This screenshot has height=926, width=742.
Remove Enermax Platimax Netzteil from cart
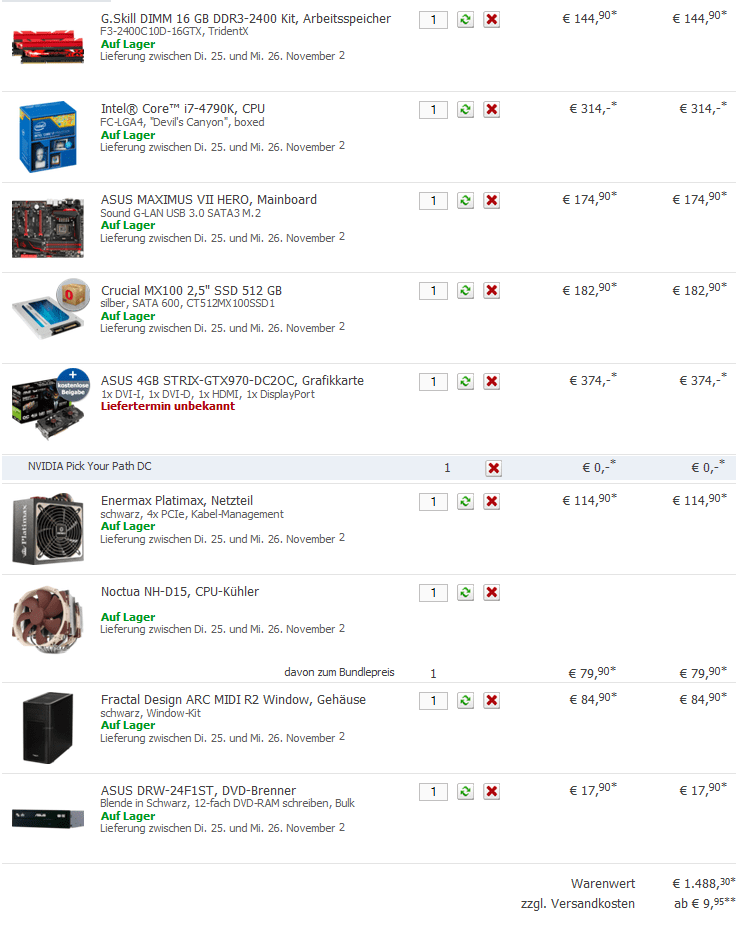pyautogui.click(x=492, y=501)
